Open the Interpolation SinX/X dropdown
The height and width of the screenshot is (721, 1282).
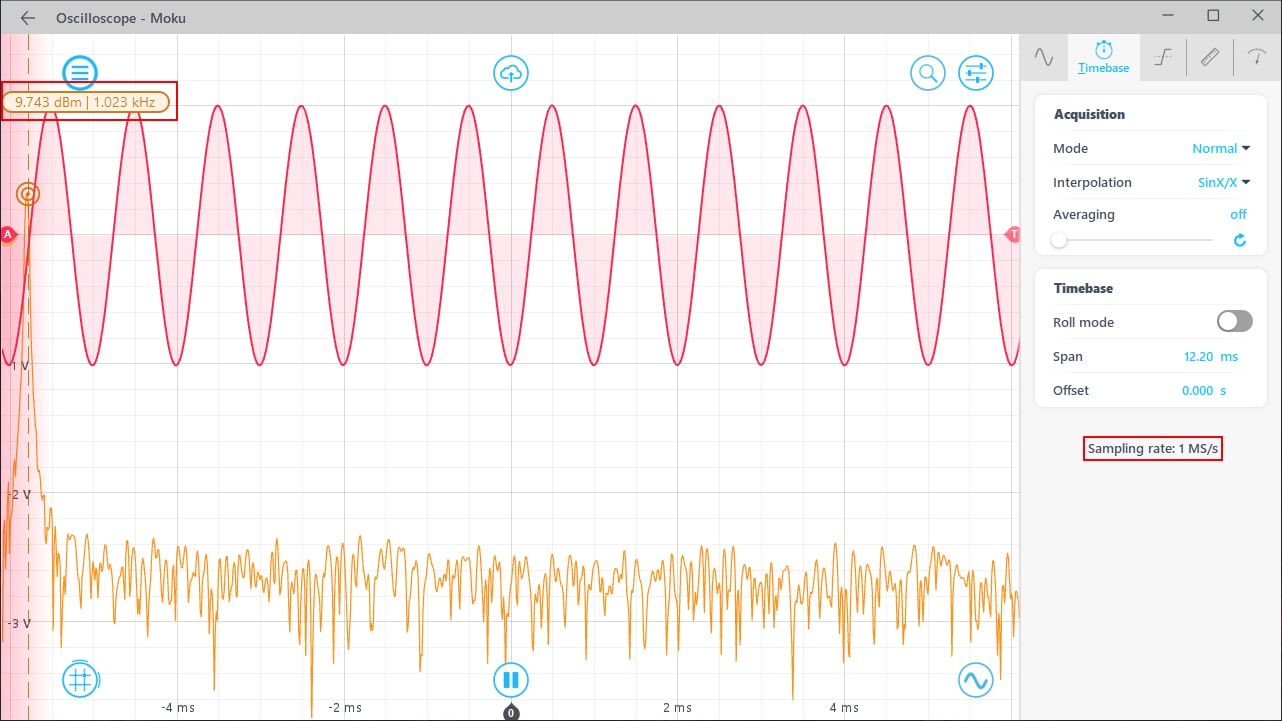[x=1224, y=182]
